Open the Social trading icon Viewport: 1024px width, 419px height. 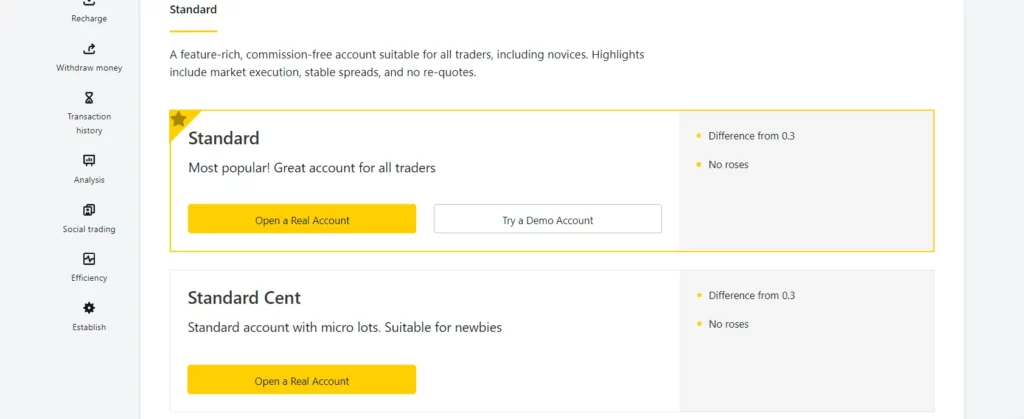point(89,210)
